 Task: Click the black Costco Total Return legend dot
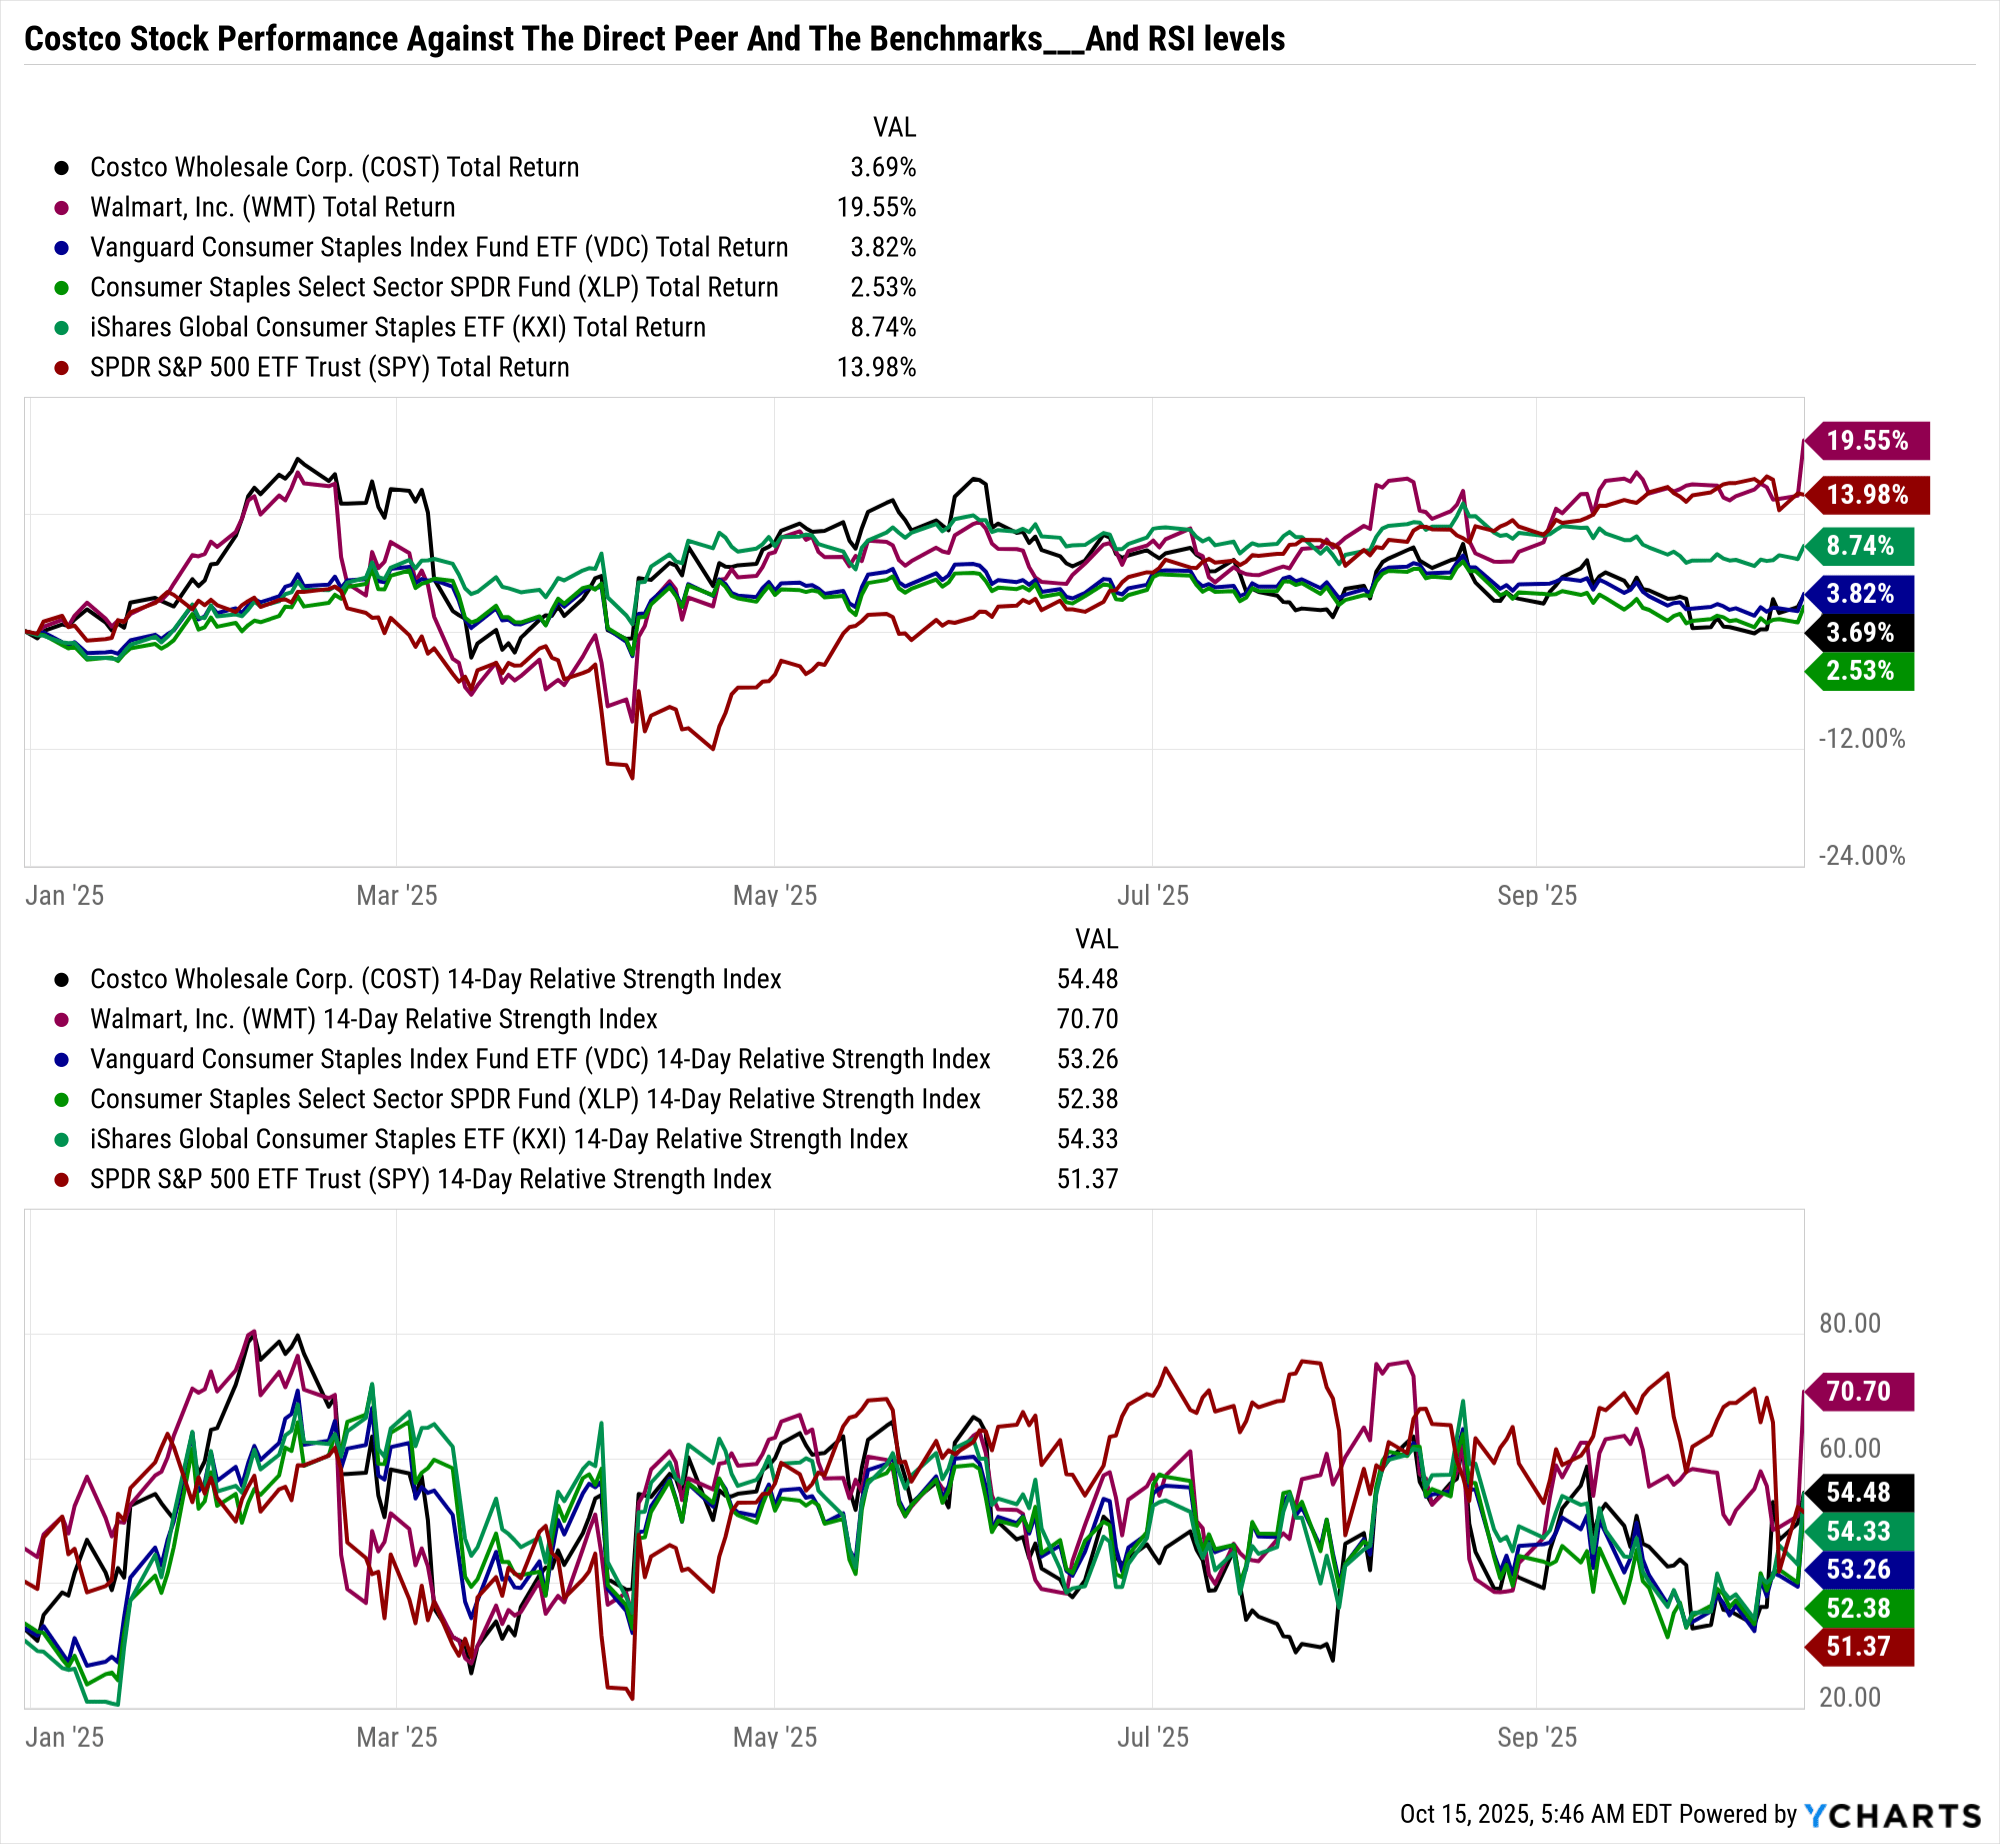[x=62, y=168]
